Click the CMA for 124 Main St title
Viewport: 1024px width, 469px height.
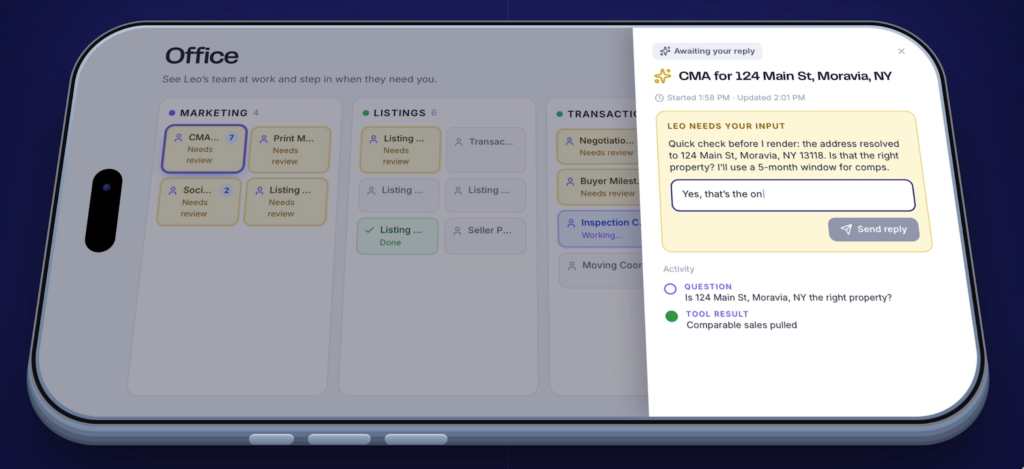pos(785,76)
